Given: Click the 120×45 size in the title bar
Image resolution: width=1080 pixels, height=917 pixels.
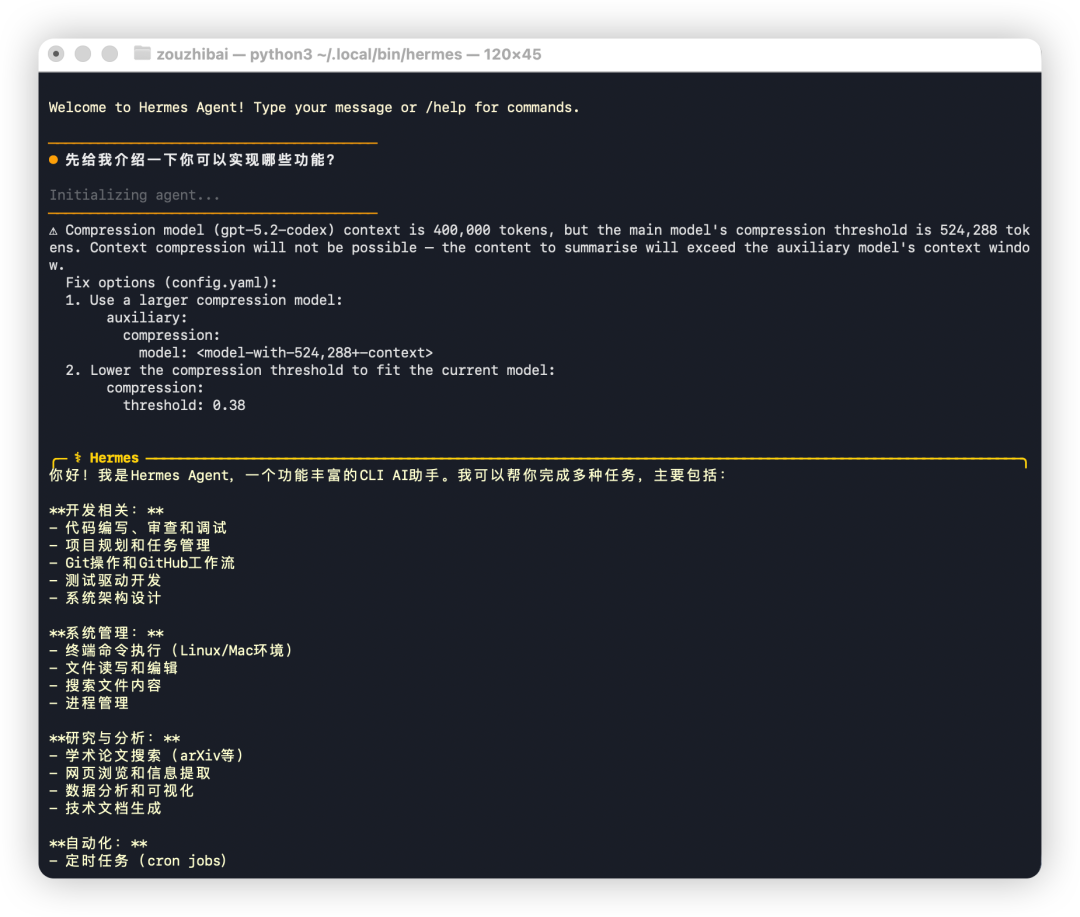Looking at the screenshot, I should coord(512,54).
